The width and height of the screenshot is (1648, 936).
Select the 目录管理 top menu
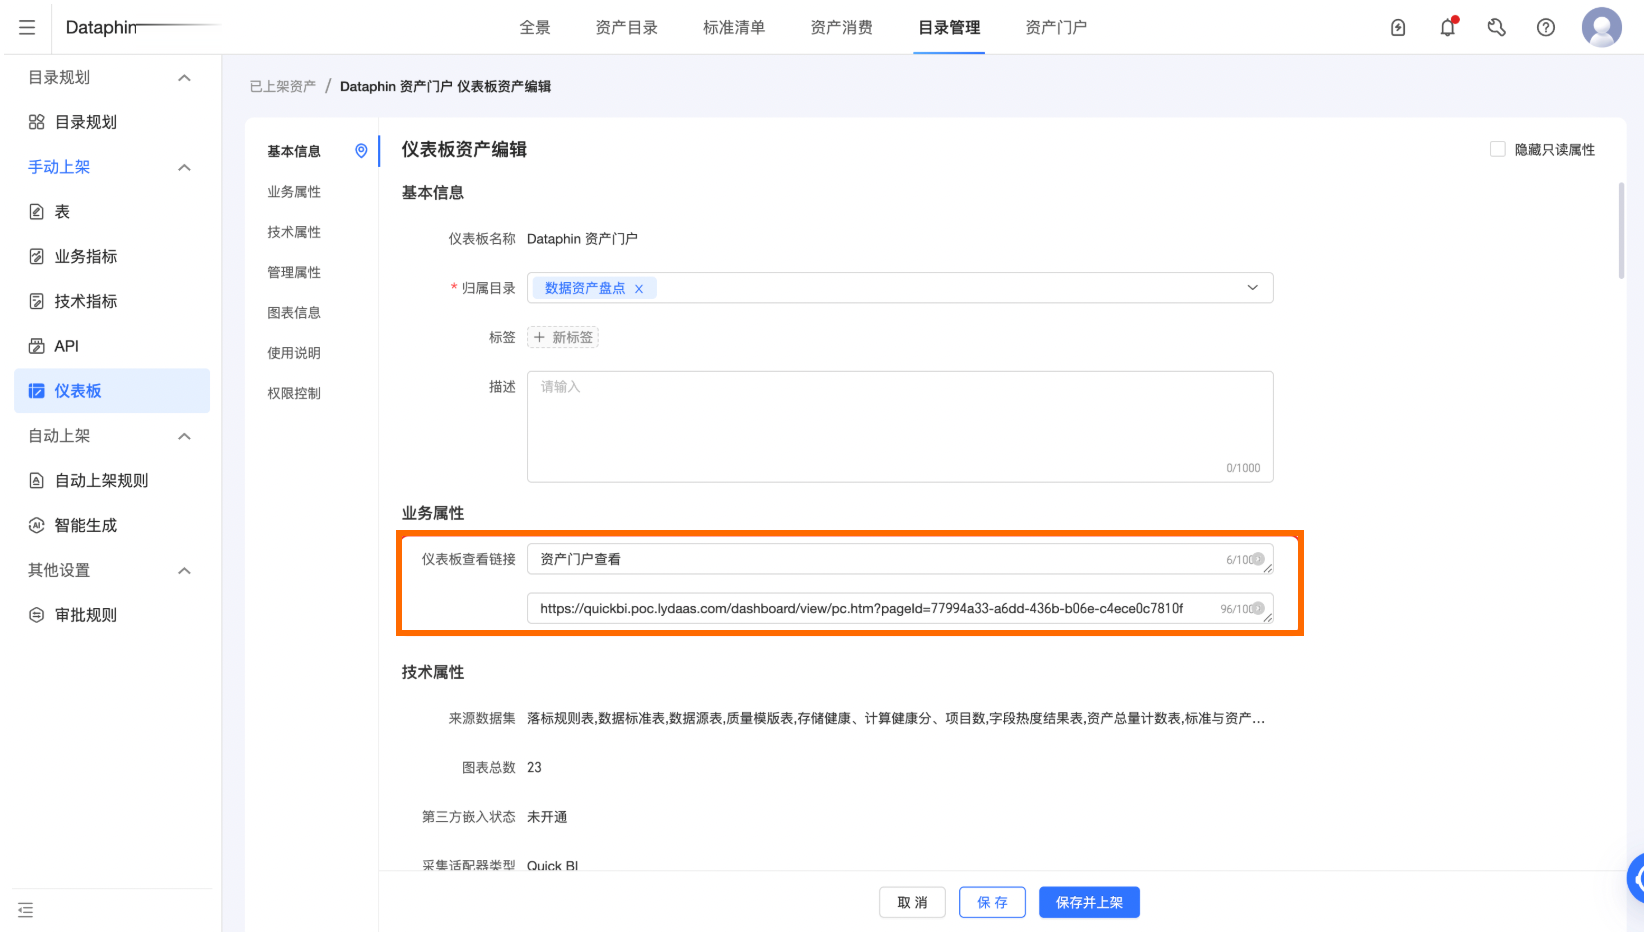coord(949,28)
